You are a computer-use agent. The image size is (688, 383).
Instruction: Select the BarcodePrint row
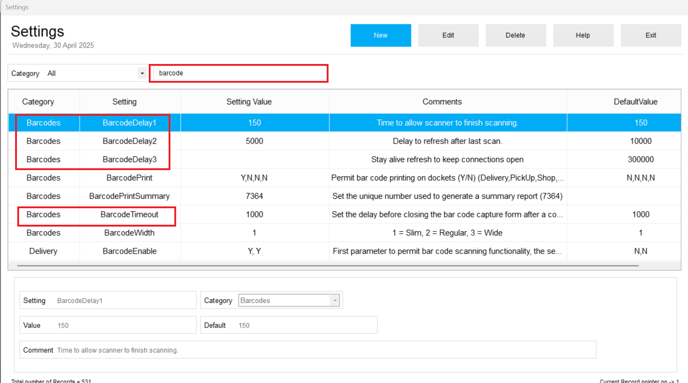344,178
